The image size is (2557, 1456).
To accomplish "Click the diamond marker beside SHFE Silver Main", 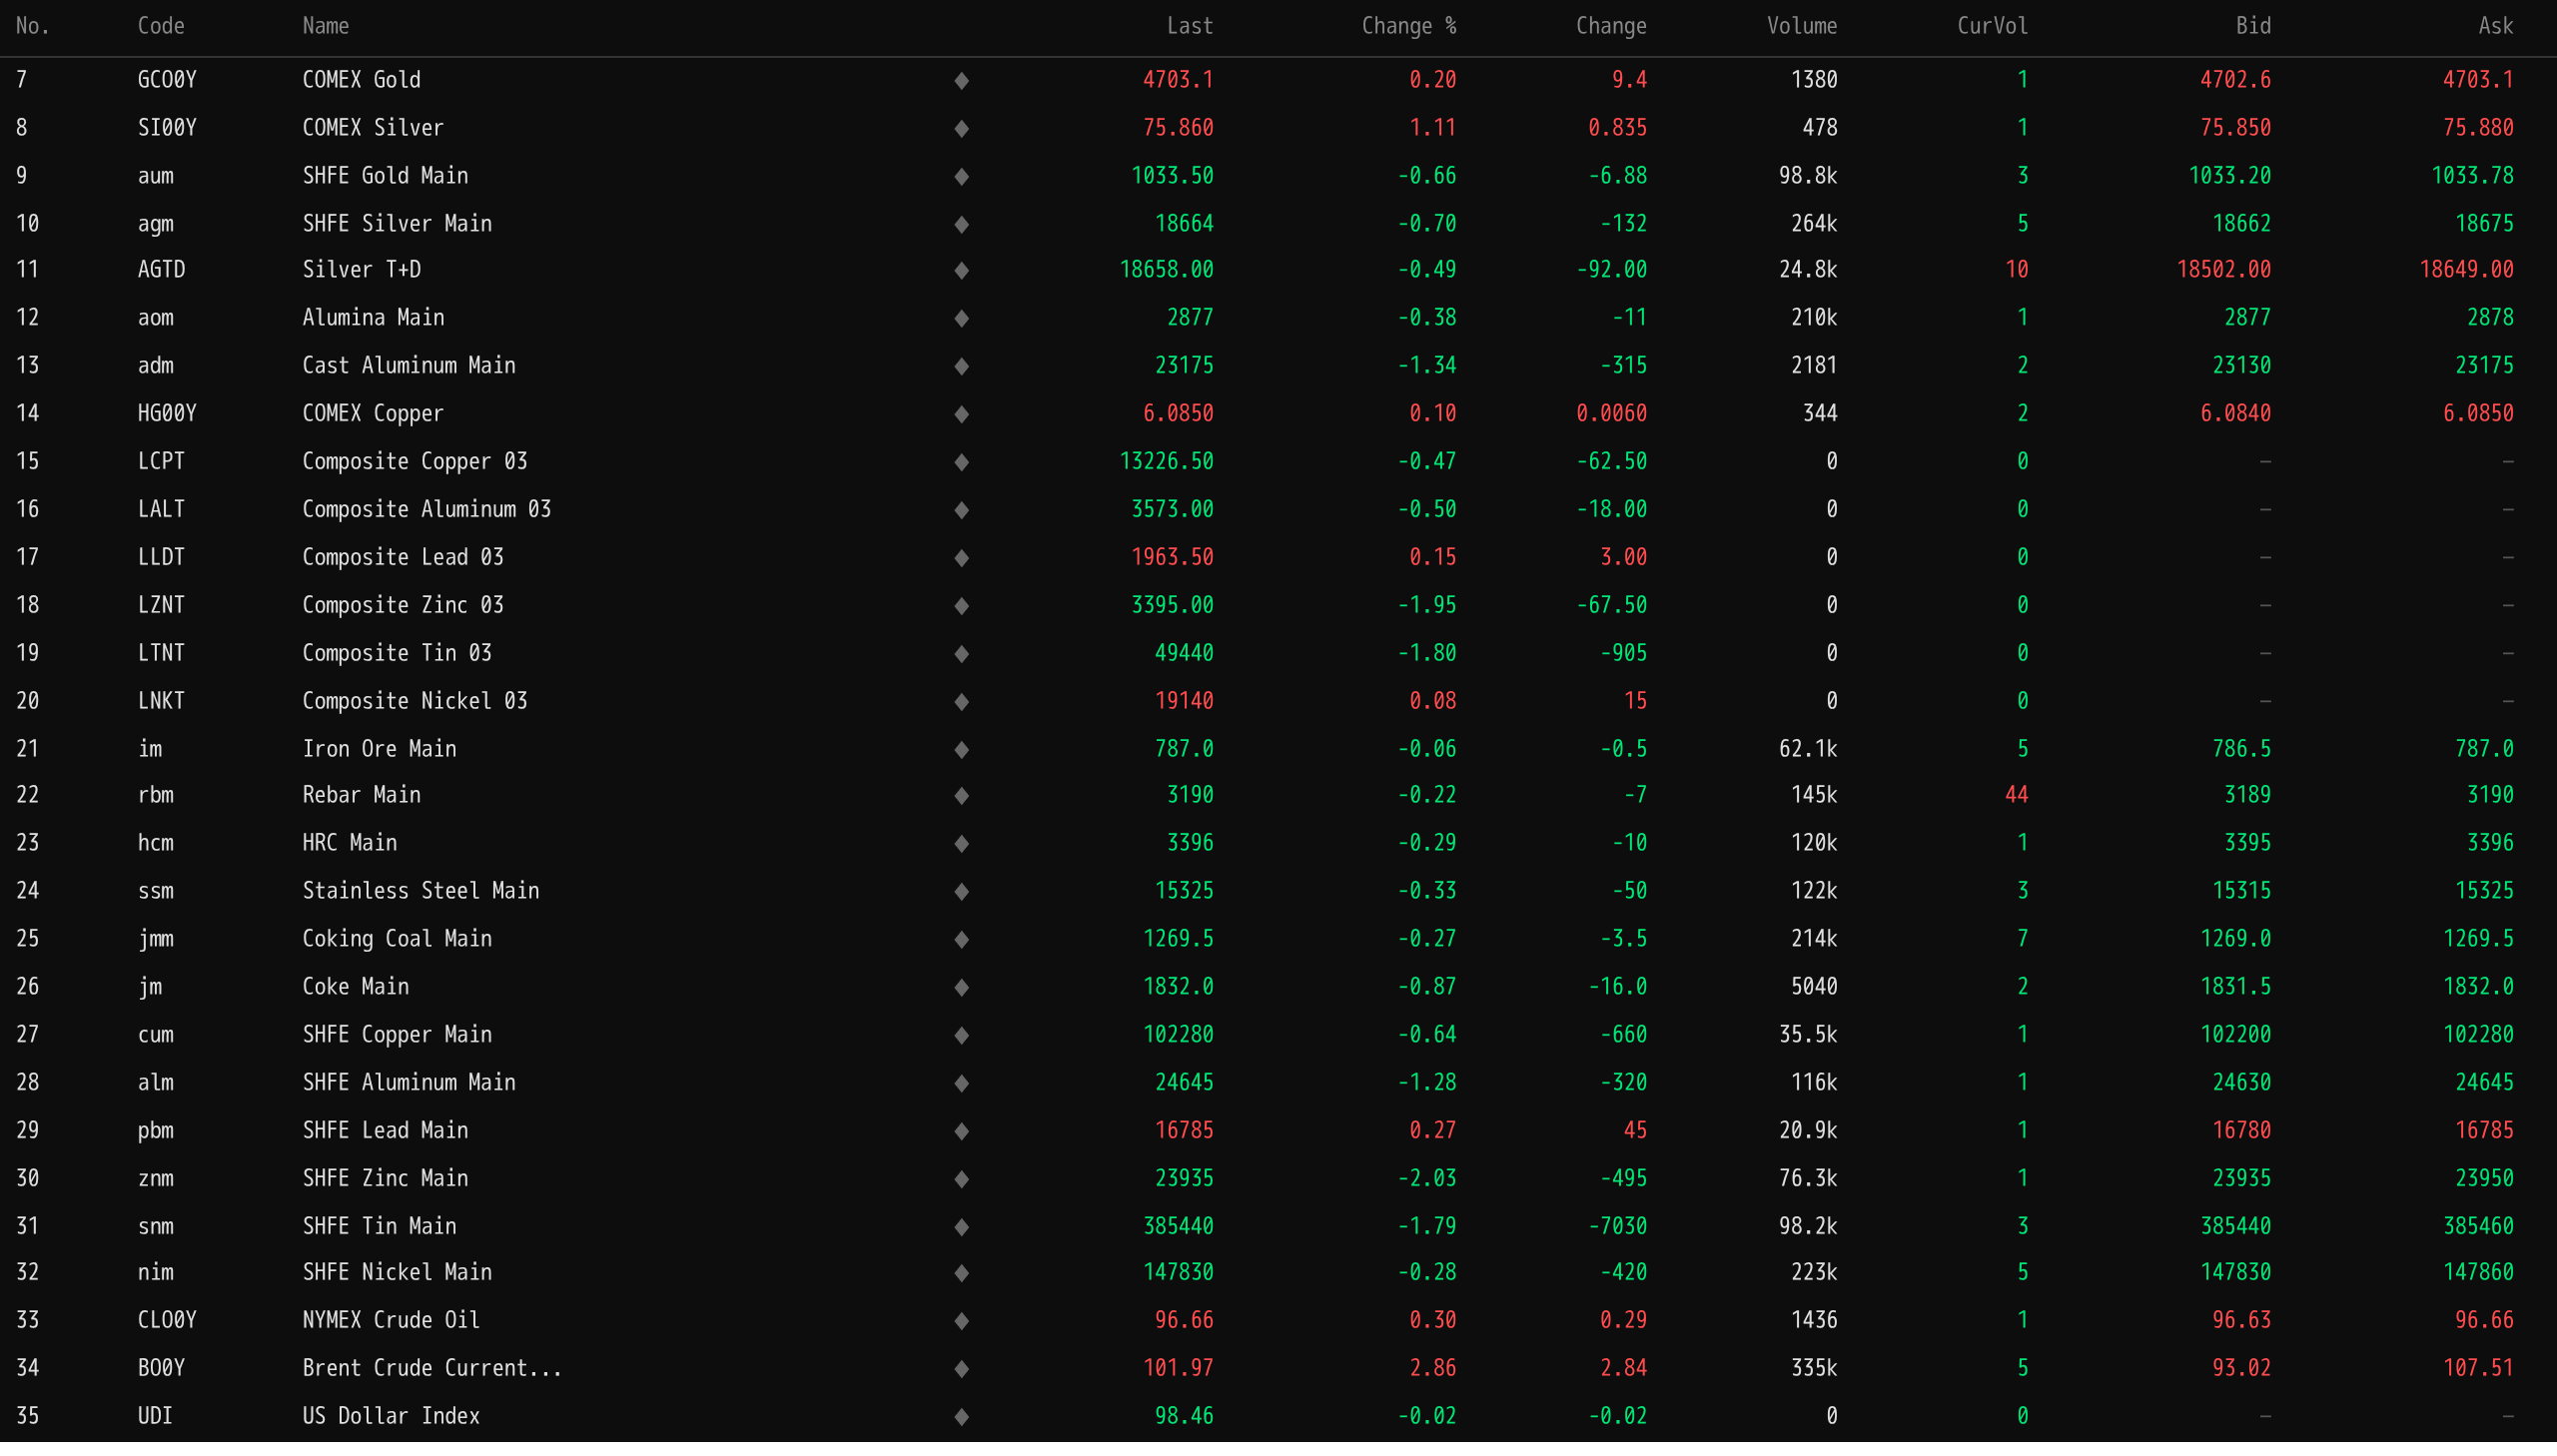I will click(x=961, y=224).
